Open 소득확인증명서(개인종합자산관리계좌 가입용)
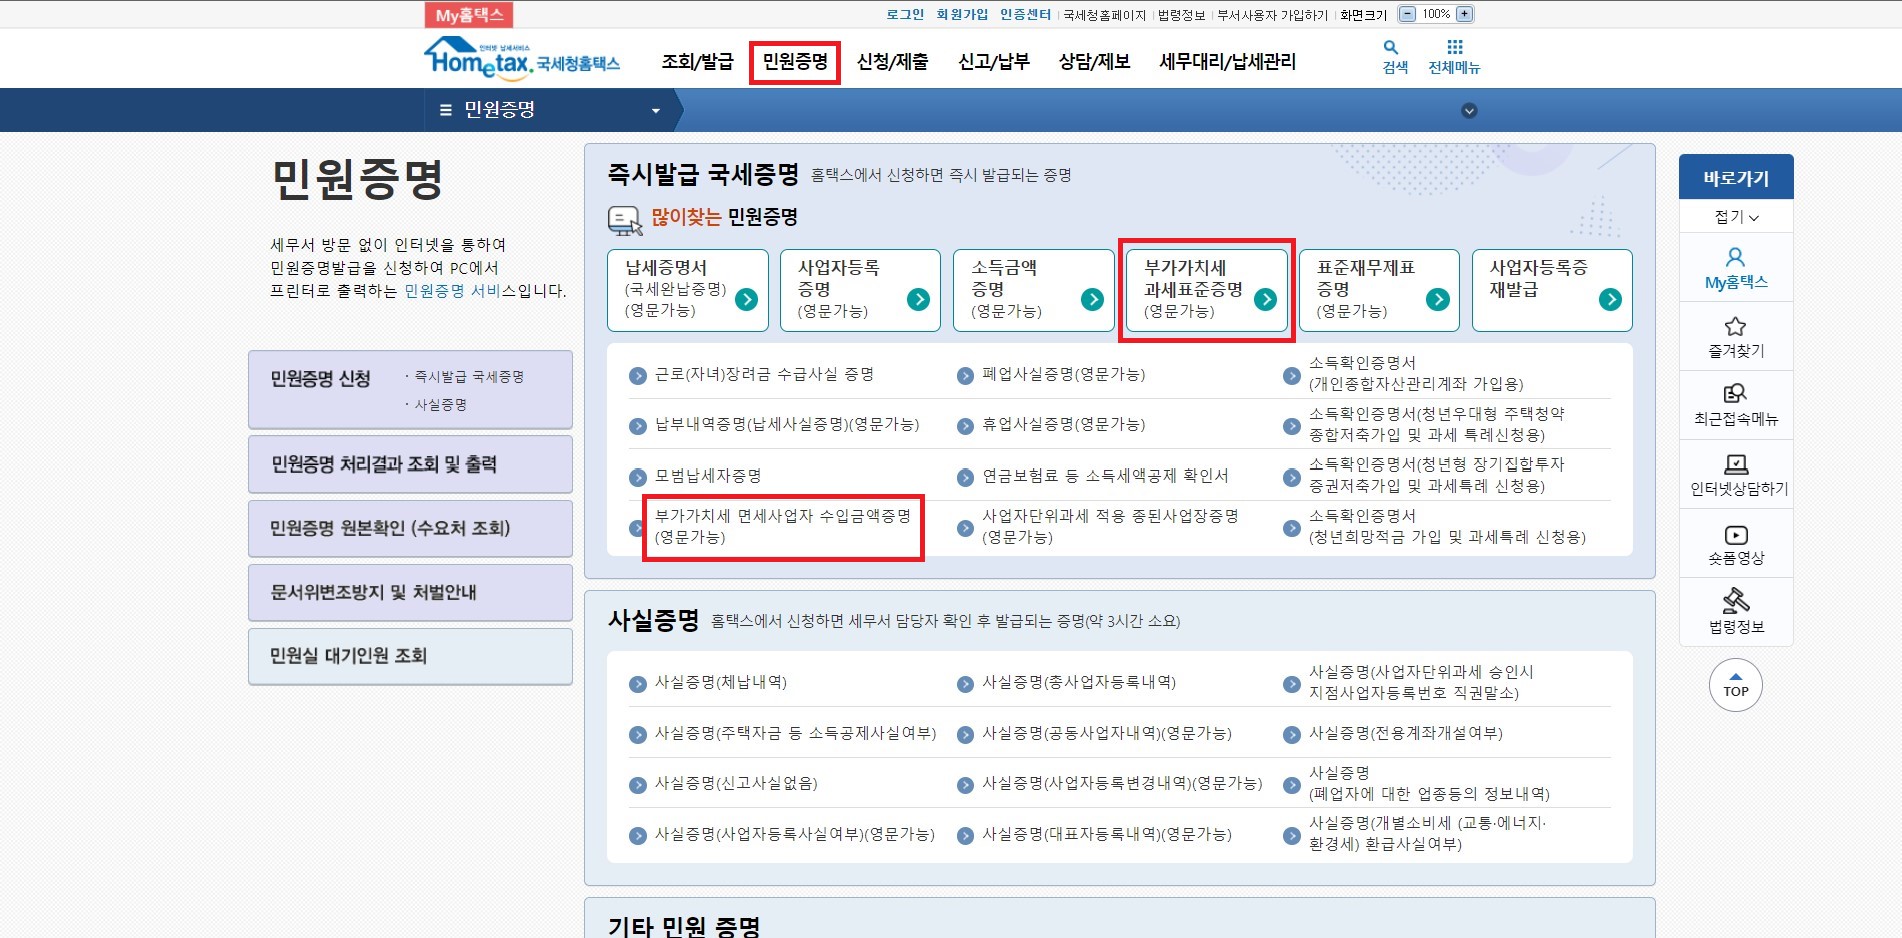The width and height of the screenshot is (1902, 938). [1416, 373]
